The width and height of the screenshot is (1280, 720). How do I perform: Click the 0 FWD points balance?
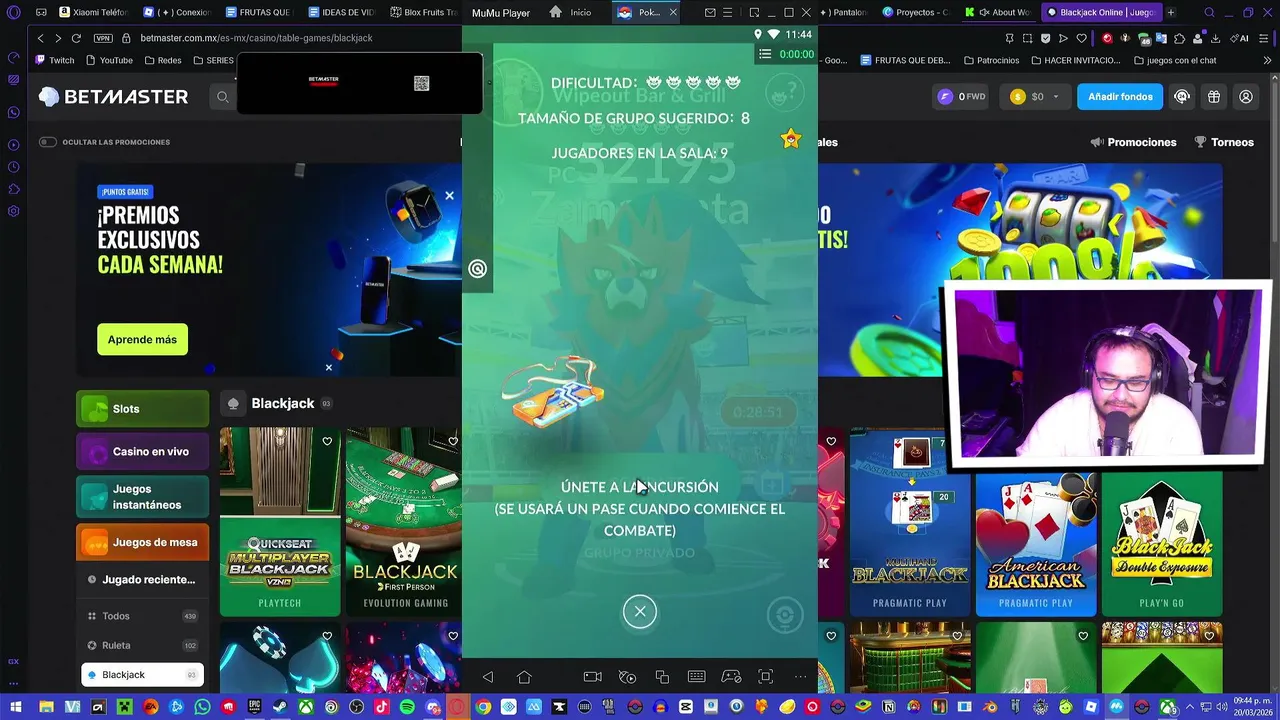pos(960,97)
